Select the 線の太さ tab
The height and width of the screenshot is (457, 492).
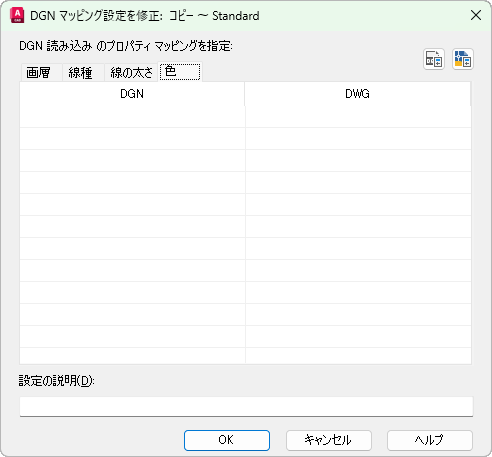pos(131,72)
